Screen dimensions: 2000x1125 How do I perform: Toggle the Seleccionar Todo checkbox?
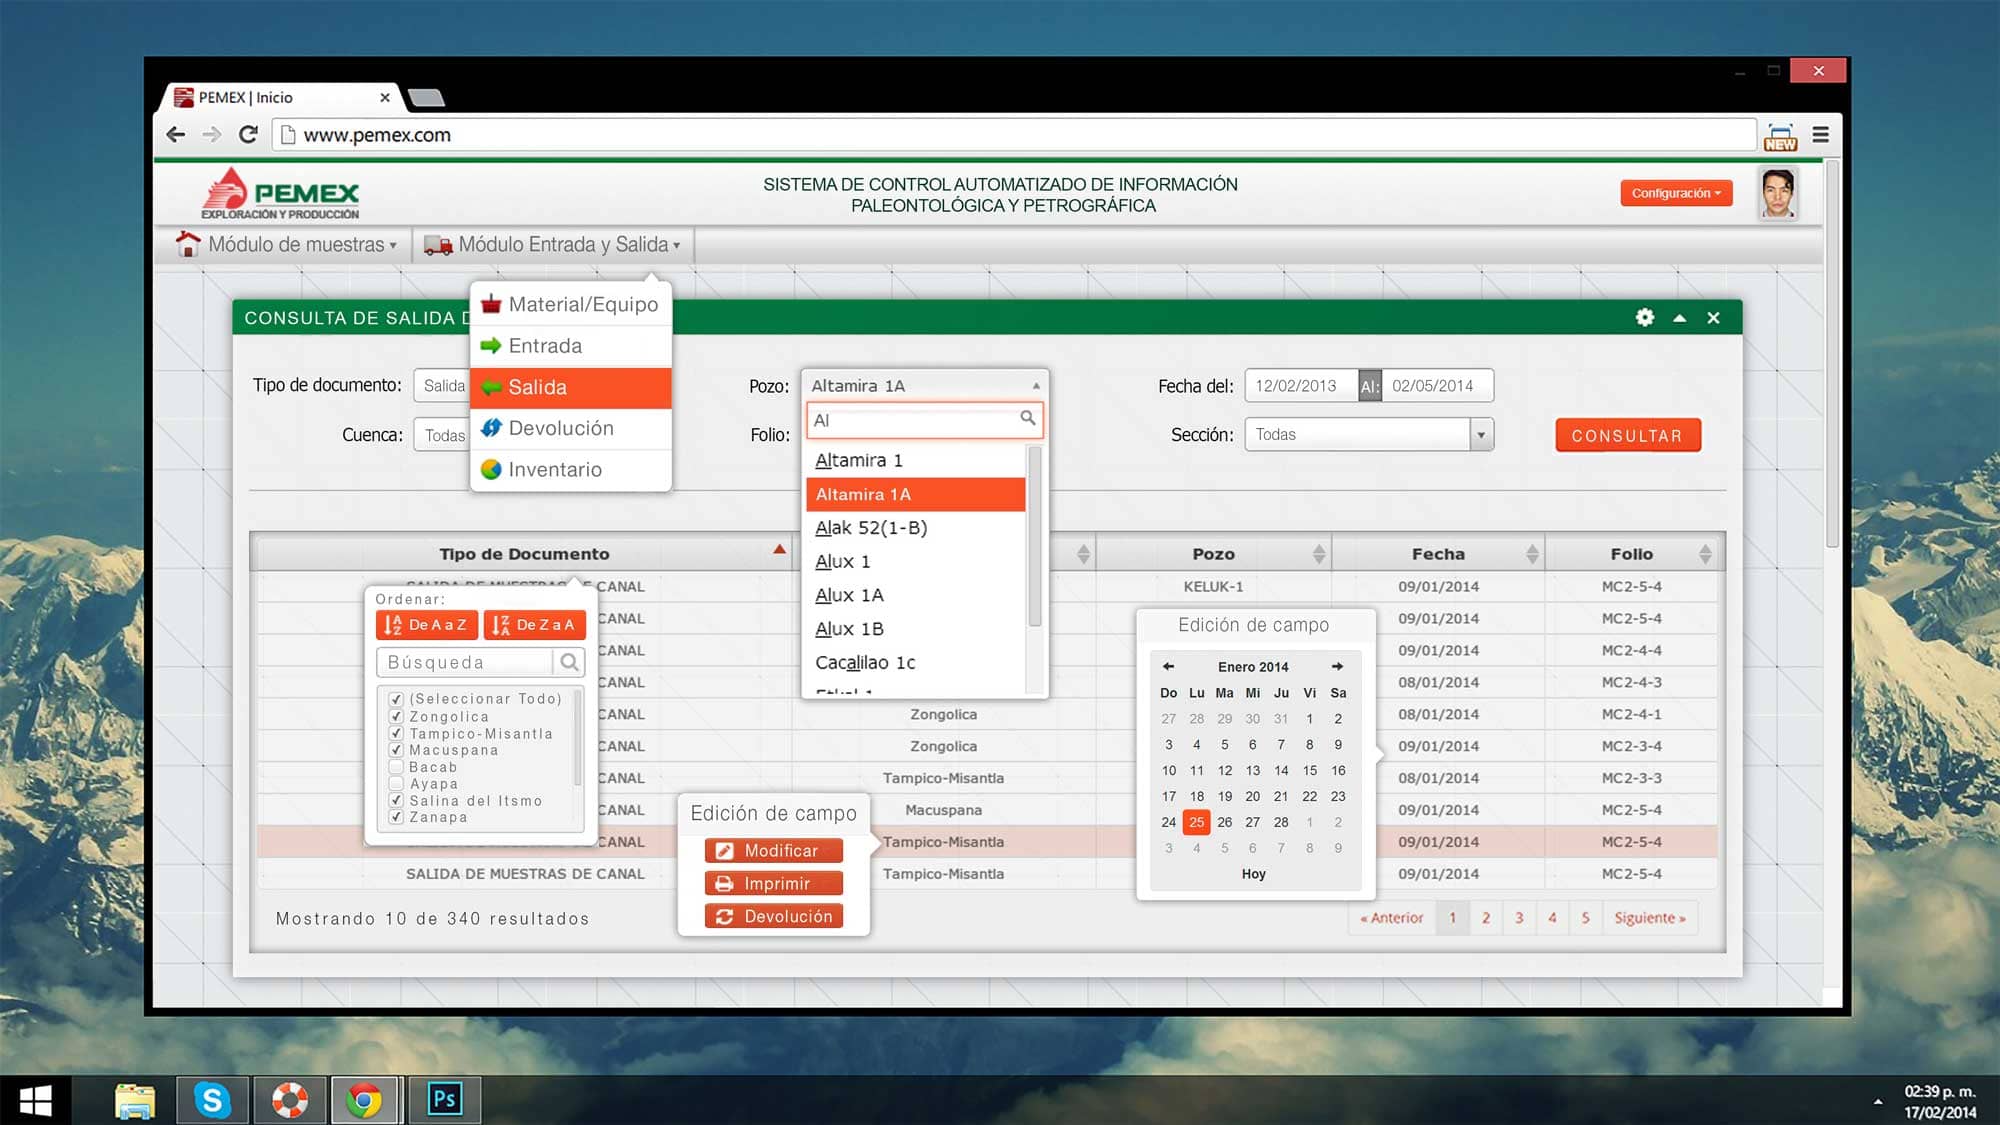396,699
